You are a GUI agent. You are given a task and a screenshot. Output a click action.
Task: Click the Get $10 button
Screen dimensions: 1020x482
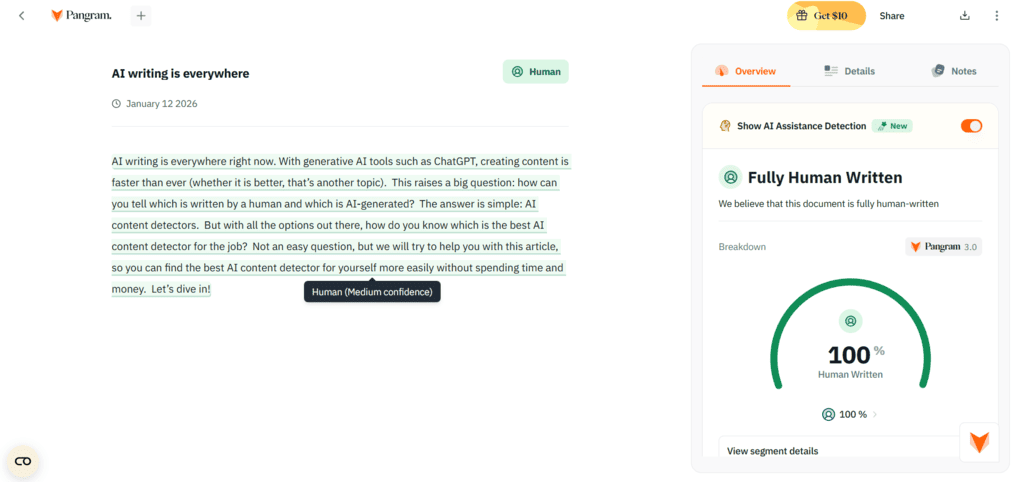coord(826,16)
